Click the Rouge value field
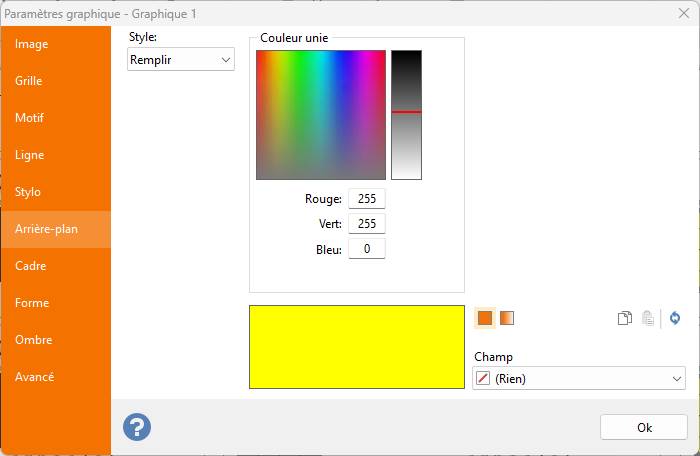 [366, 199]
